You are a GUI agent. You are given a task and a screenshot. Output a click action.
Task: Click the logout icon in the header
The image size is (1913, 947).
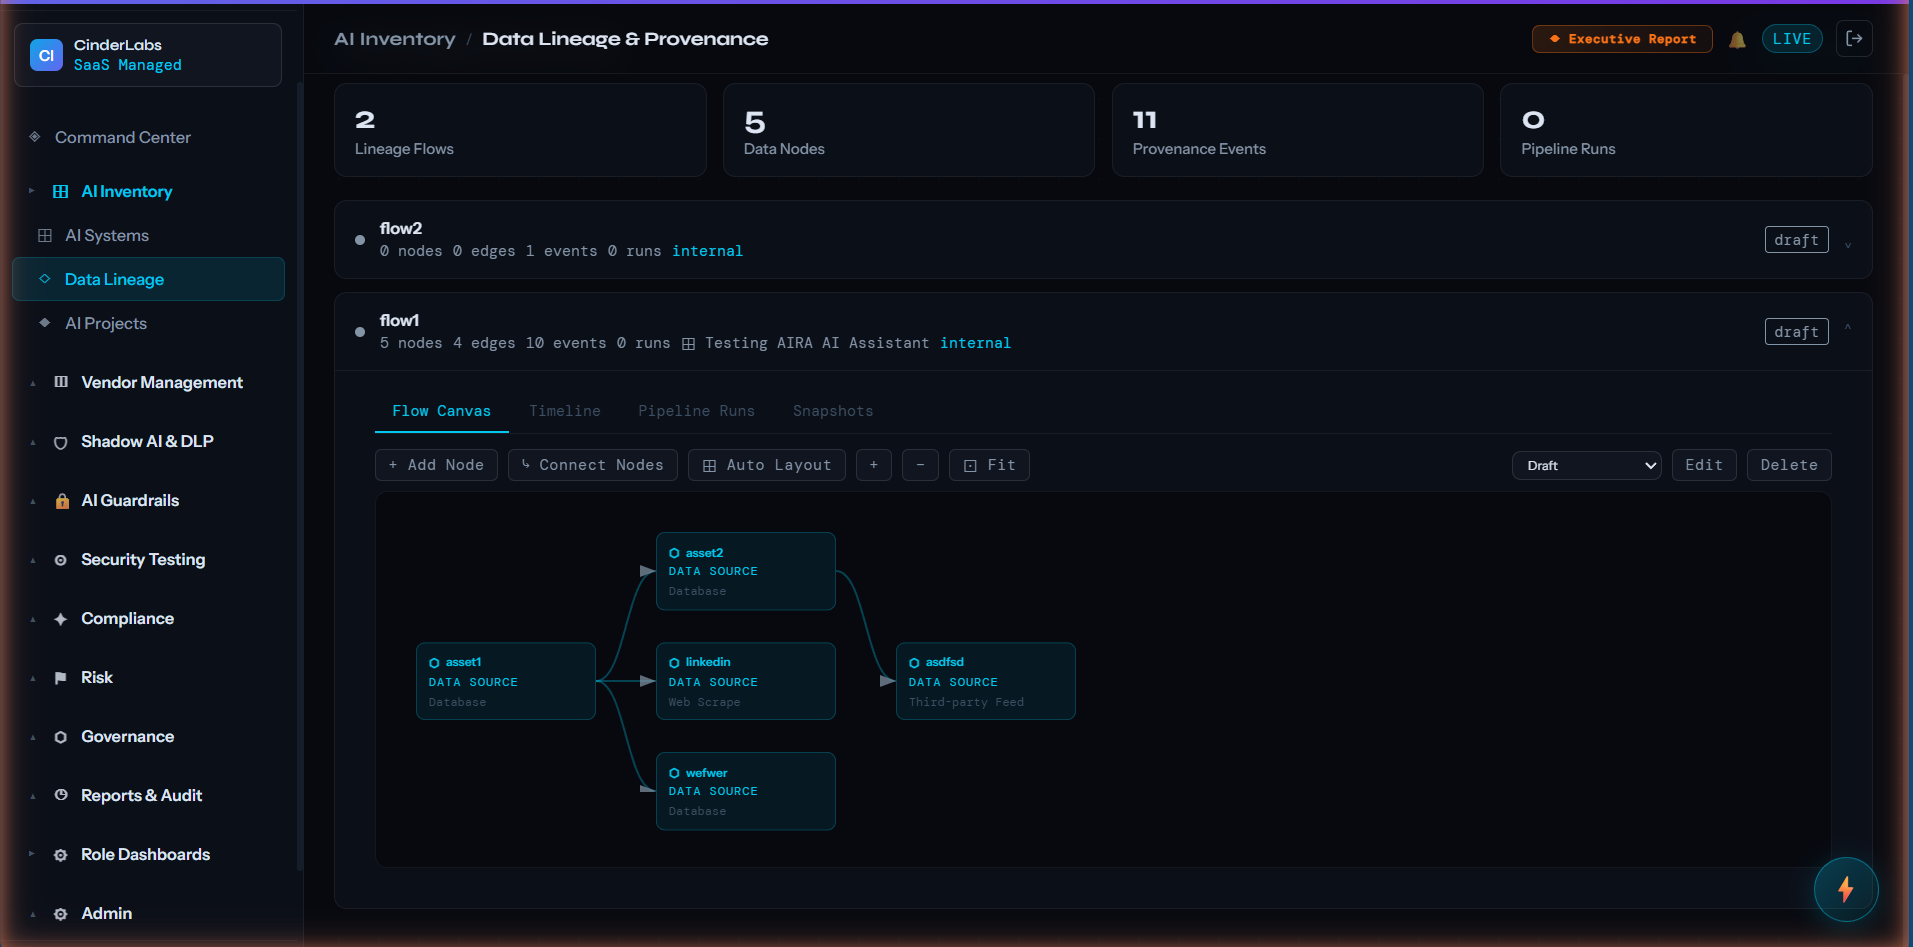click(1854, 39)
